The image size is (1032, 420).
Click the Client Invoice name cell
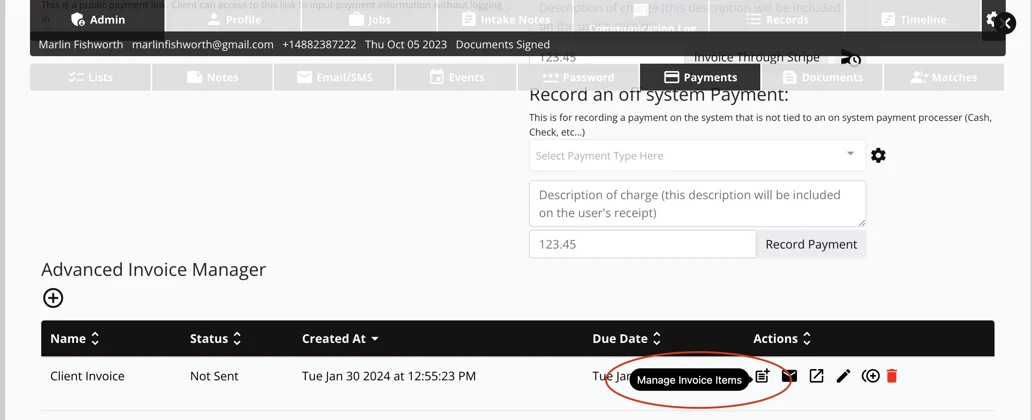pyautogui.click(x=87, y=376)
